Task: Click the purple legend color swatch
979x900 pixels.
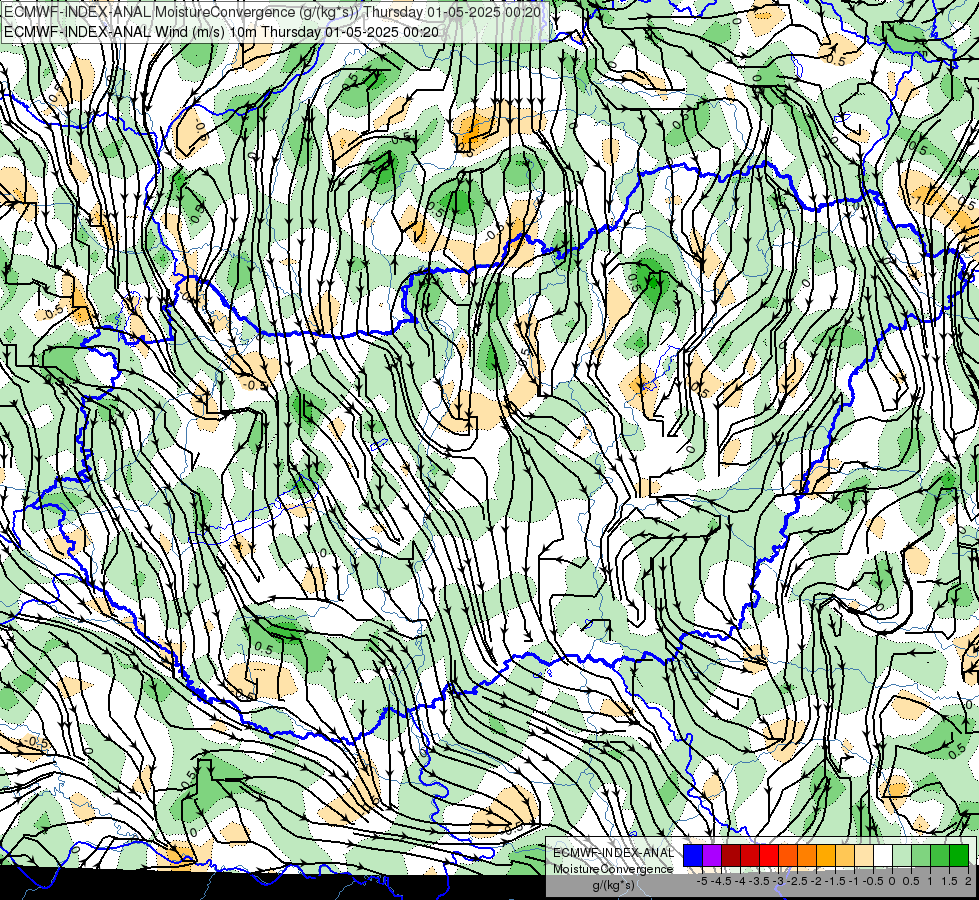Action: click(x=712, y=855)
